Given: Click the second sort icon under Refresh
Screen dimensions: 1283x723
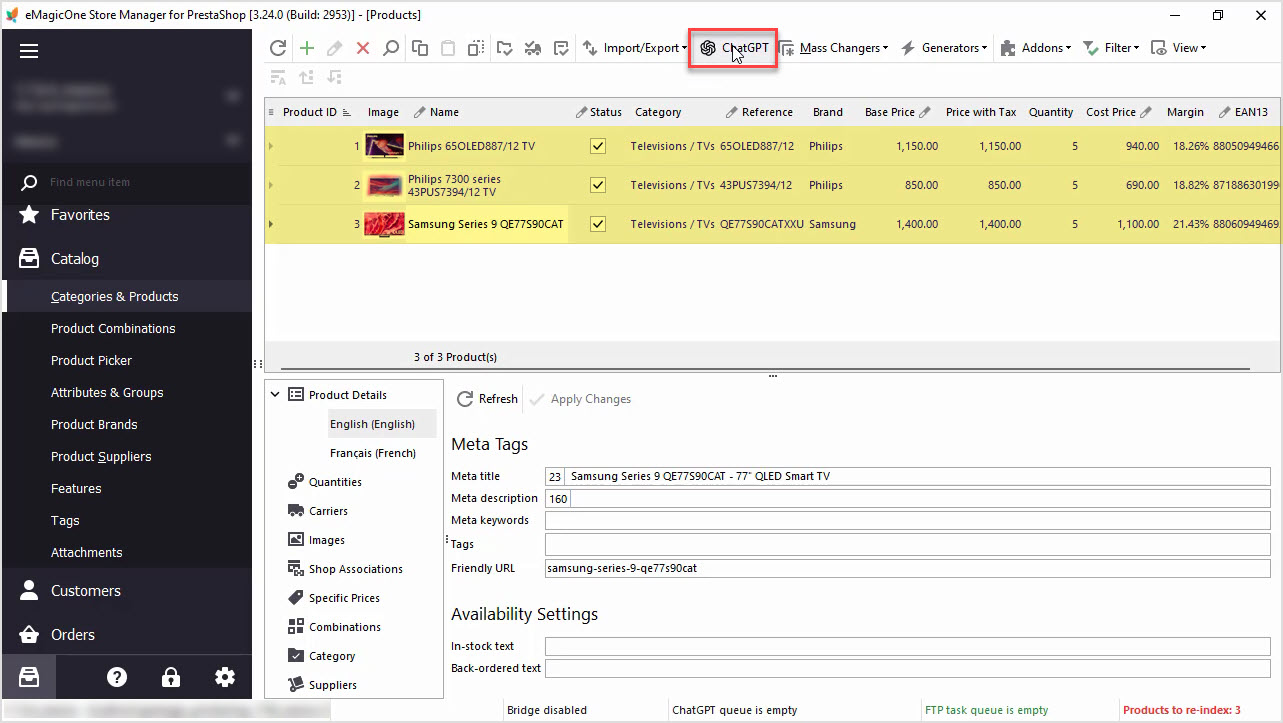Looking at the screenshot, I should [306, 77].
